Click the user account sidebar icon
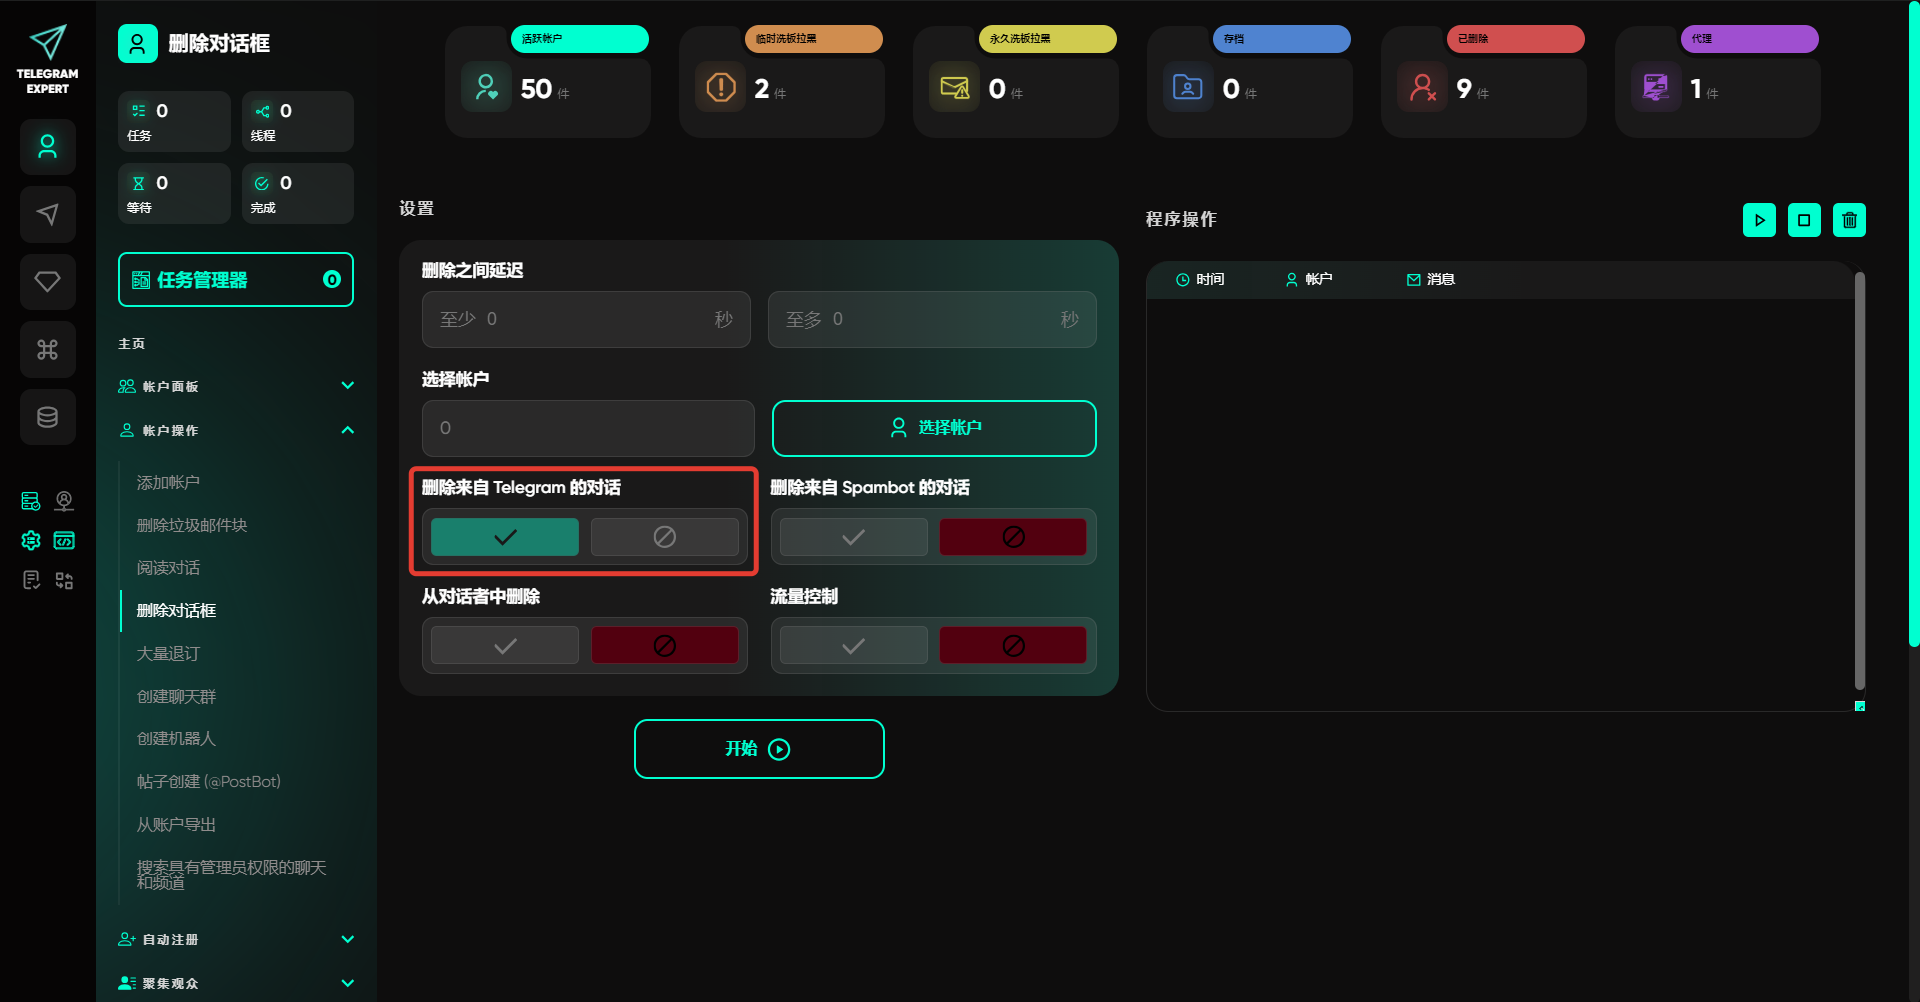Screen dimensions: 1920x1002 [x=47, y=147]
